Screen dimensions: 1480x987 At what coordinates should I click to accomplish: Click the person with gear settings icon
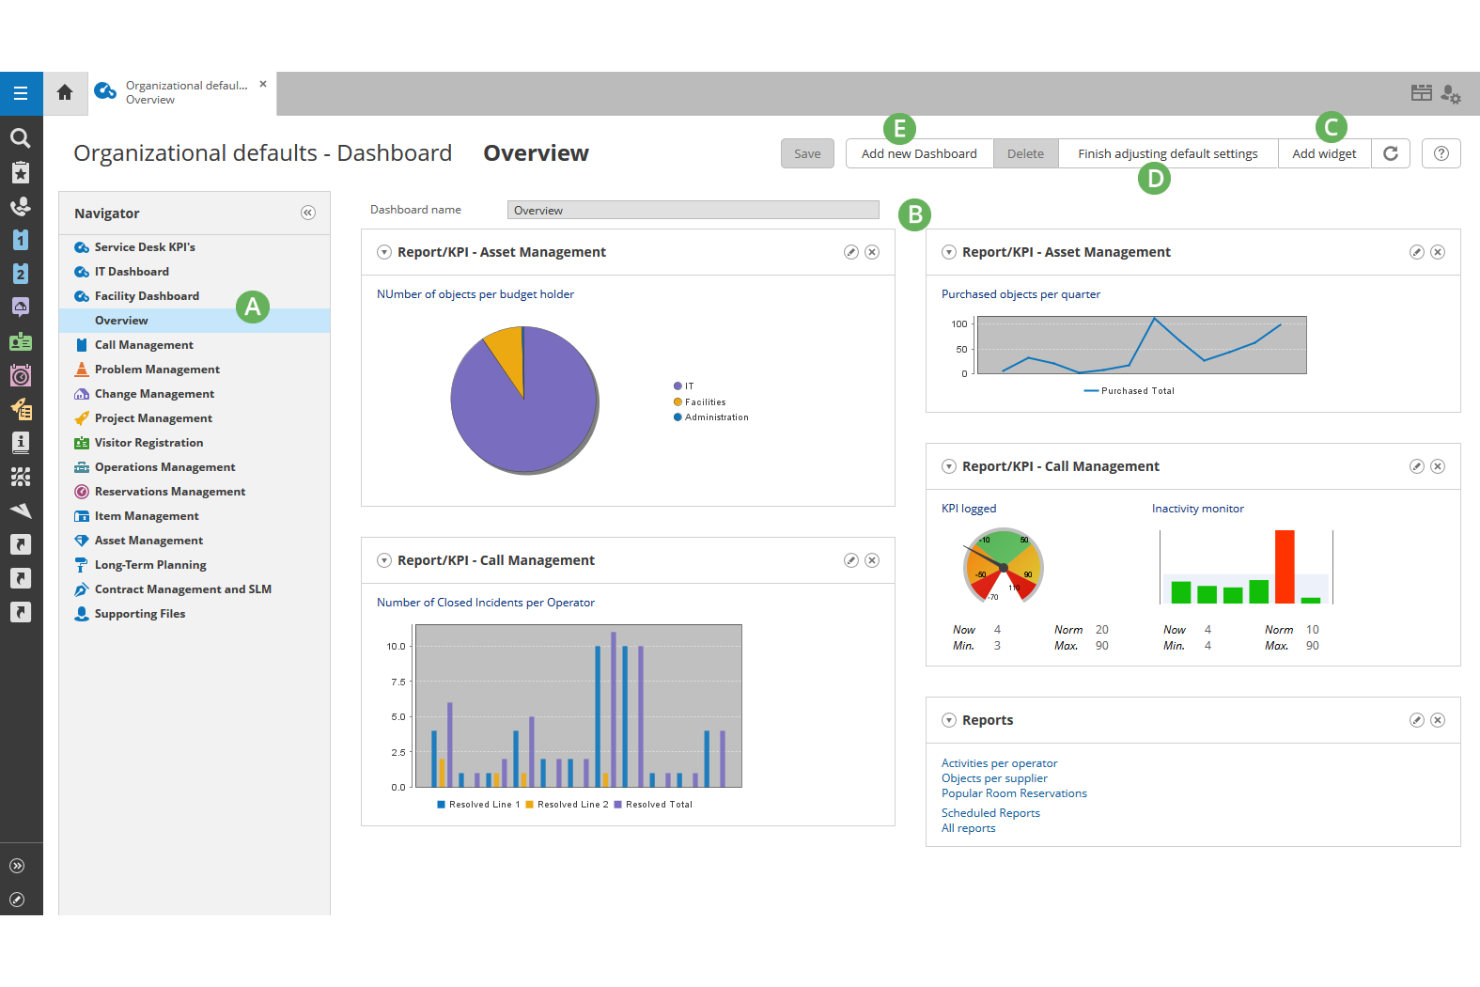pos(1453,93)
